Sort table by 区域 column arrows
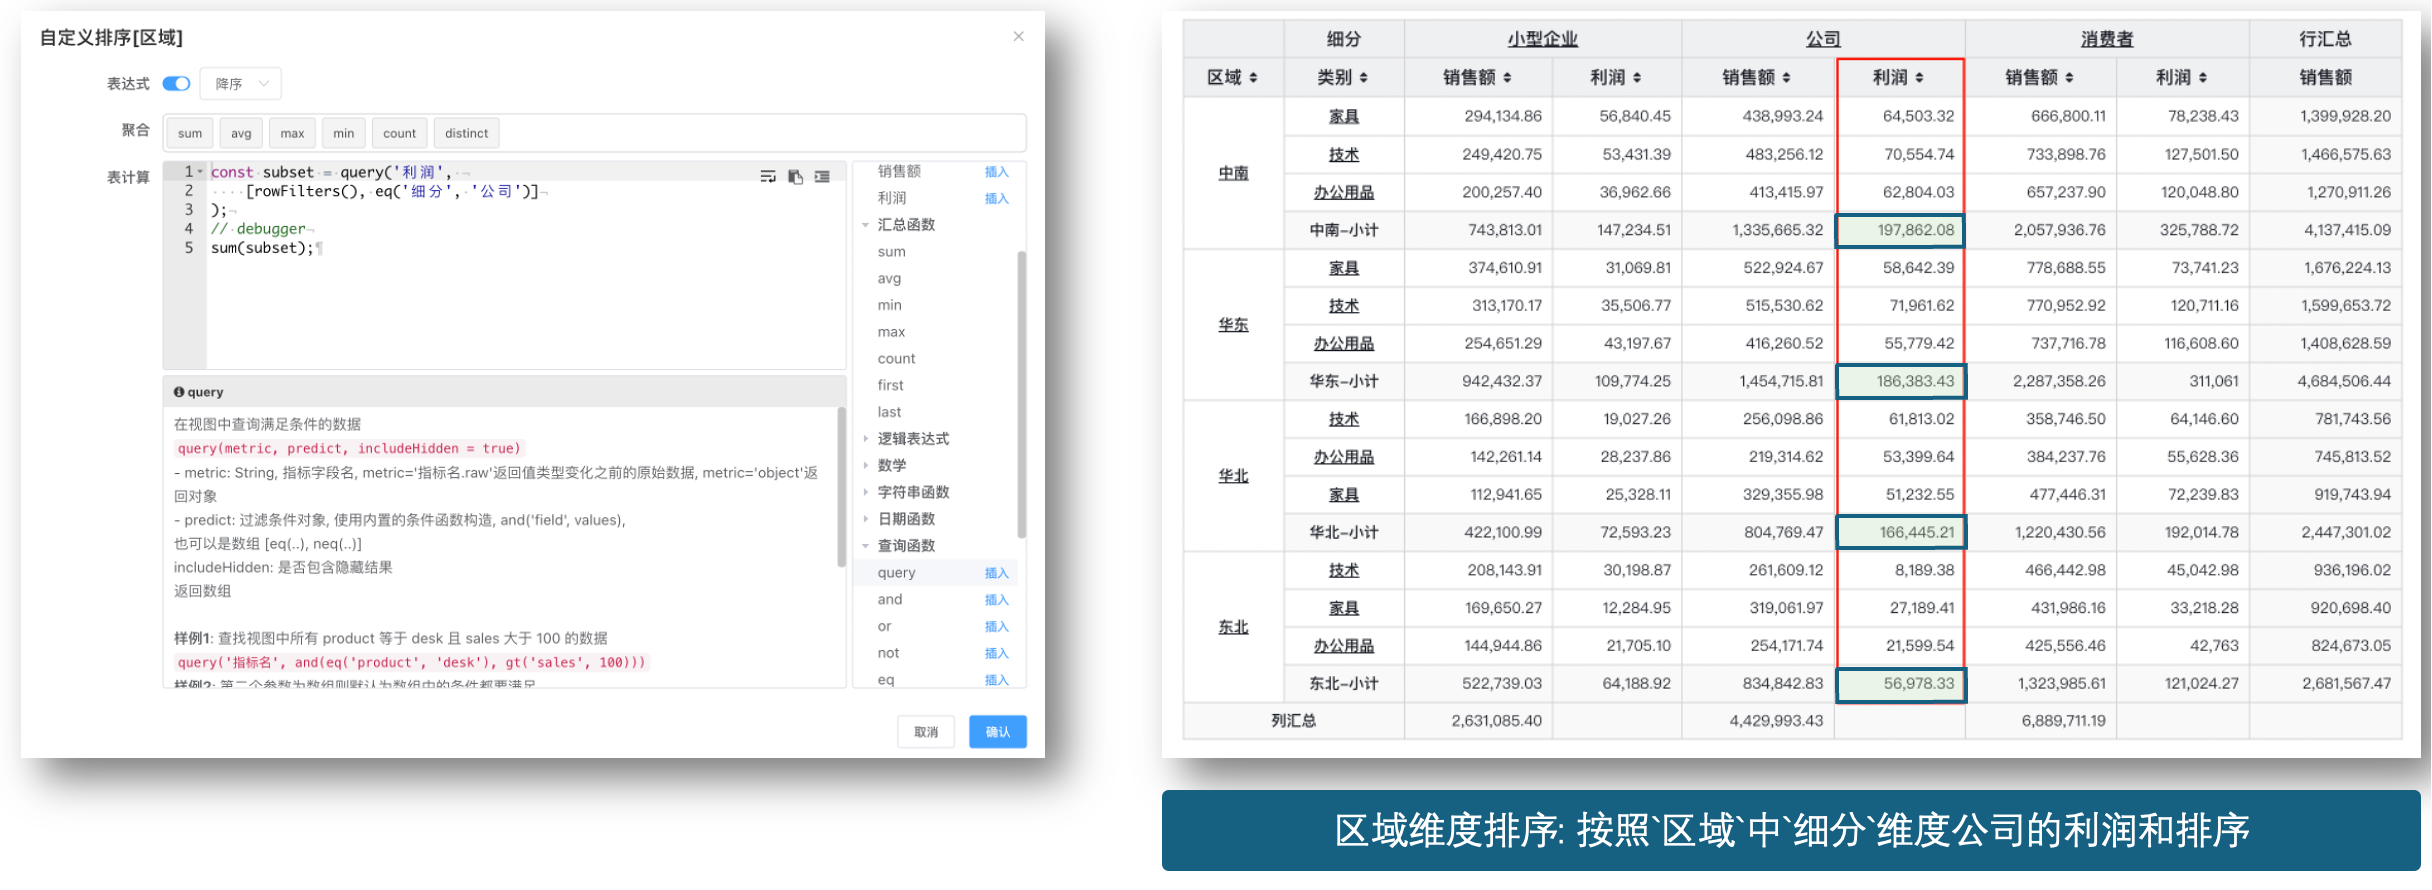 coord(1253,78)
